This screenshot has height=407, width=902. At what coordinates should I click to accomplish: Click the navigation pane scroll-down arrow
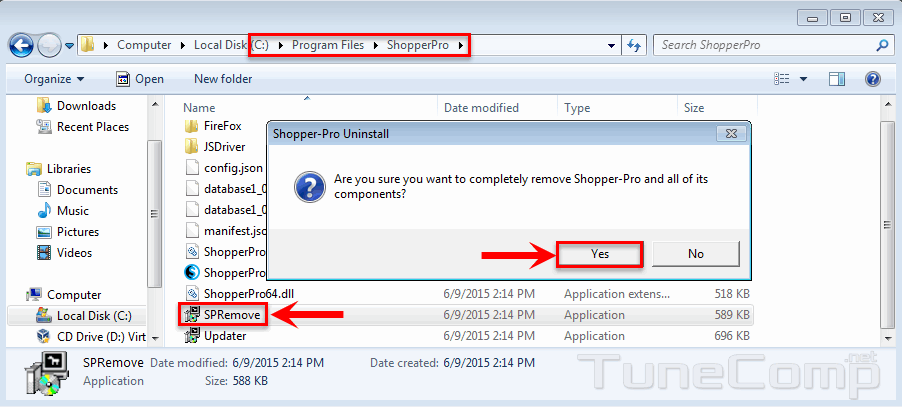coord(155,339)
